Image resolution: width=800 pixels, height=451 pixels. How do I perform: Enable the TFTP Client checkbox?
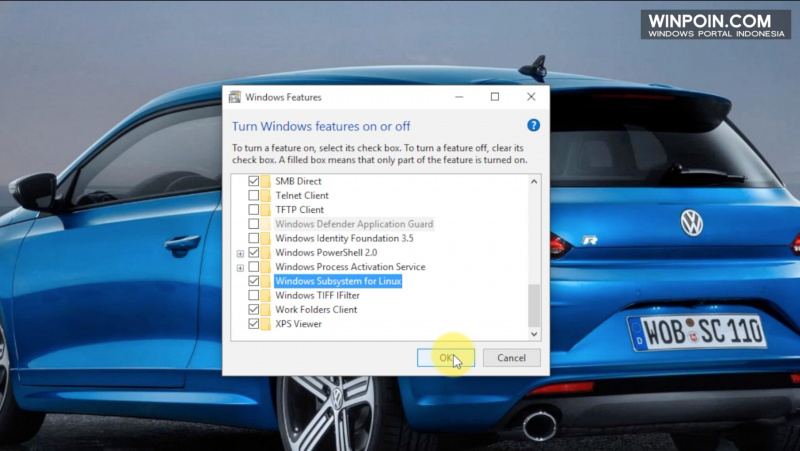(254, 210)
